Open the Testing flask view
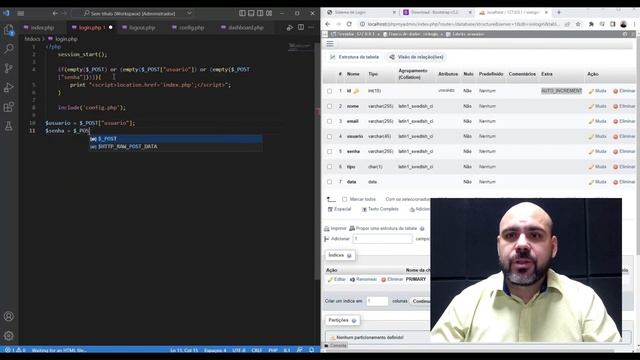640x360 pixels. 9,126
